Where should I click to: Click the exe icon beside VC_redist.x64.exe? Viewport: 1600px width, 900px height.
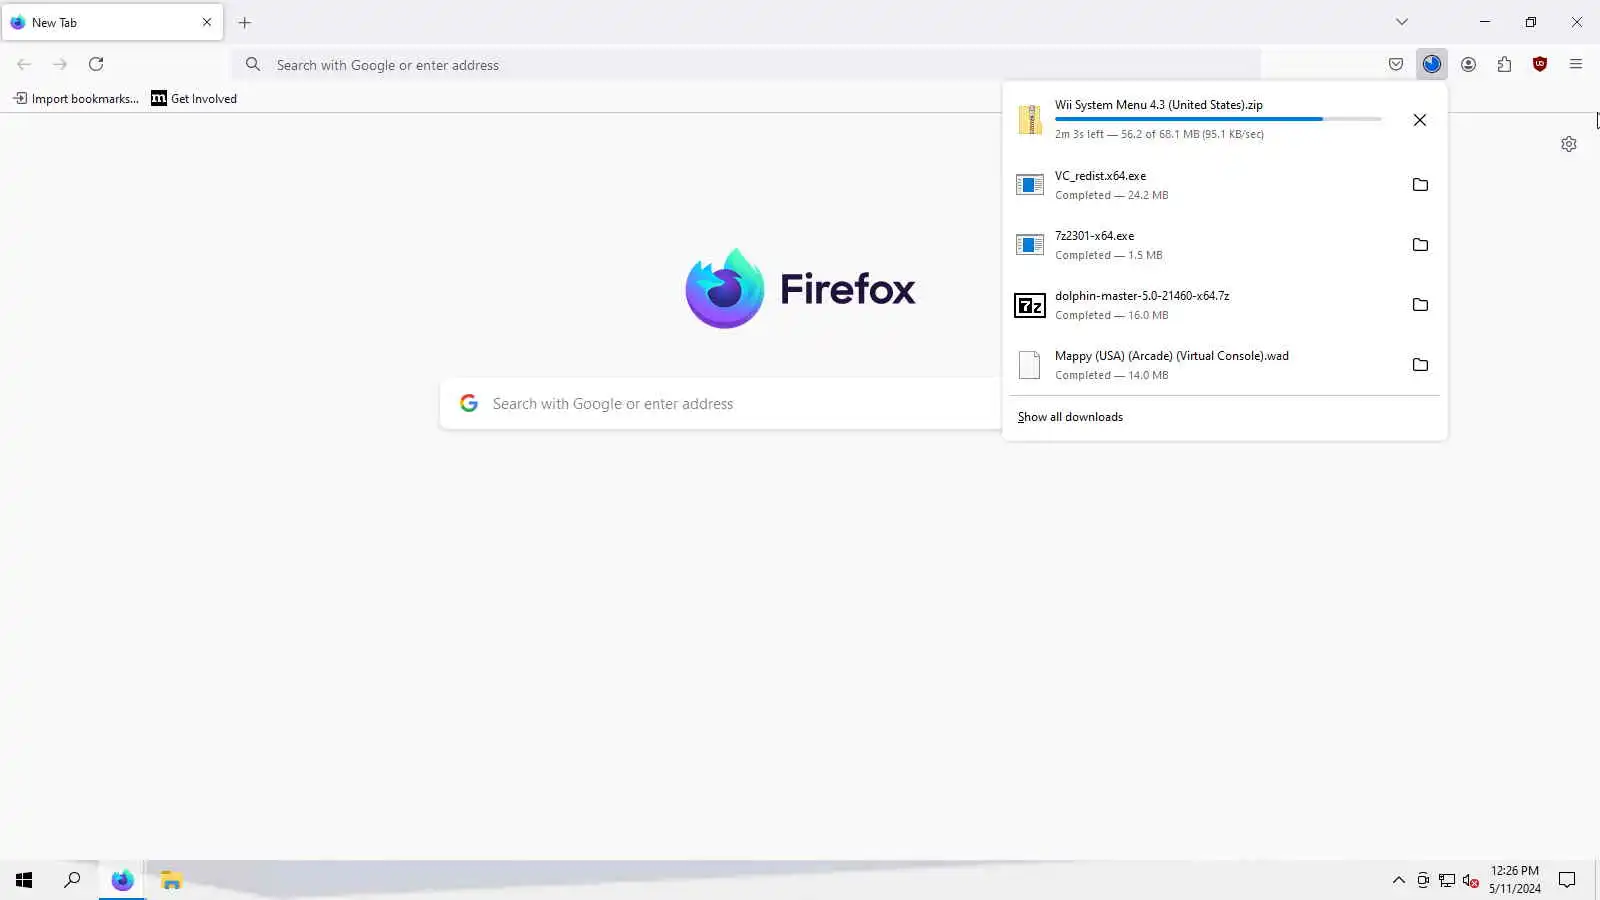click(1030, 185)
